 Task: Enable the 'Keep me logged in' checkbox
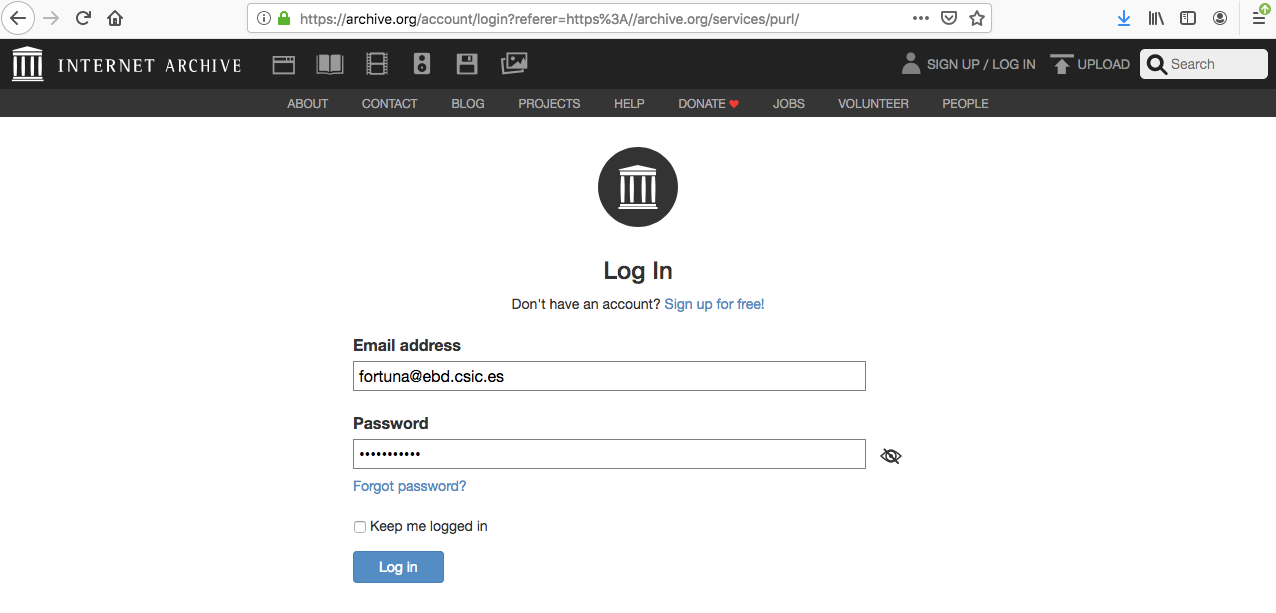tap(360, 527)
